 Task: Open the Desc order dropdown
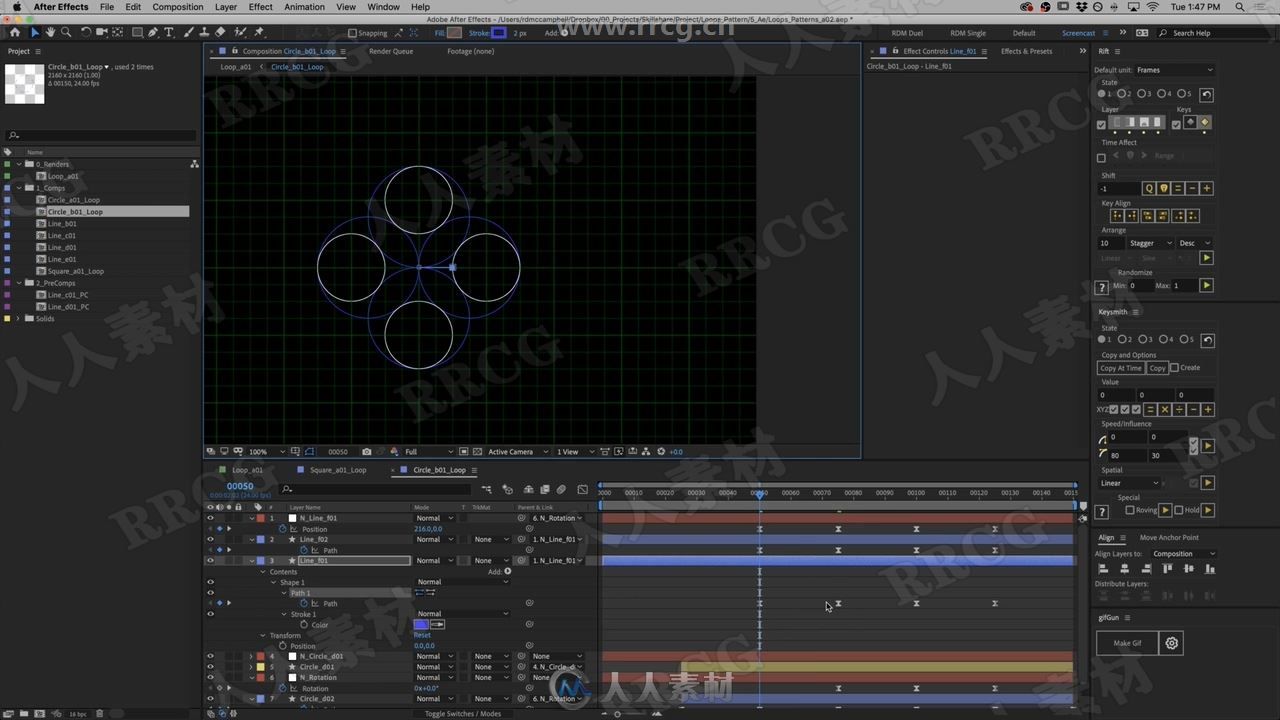(x=1194, y=243)
